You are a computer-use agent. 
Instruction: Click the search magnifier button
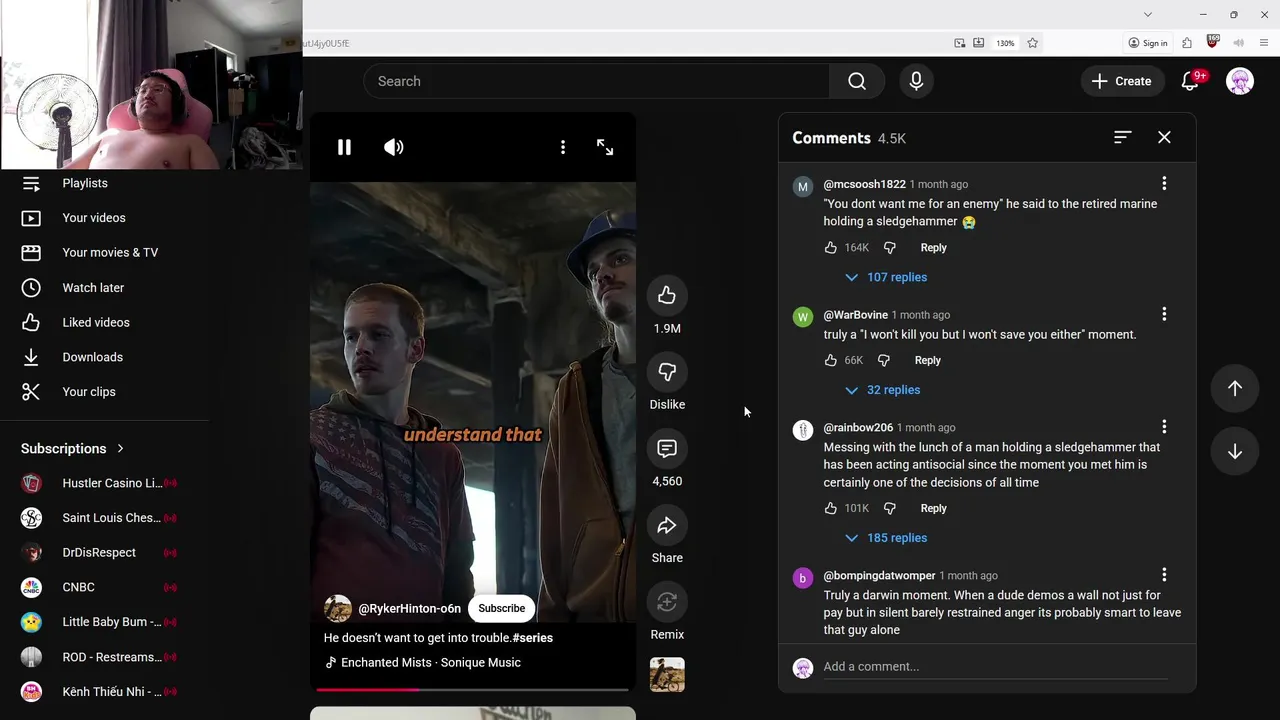(857, 81)
